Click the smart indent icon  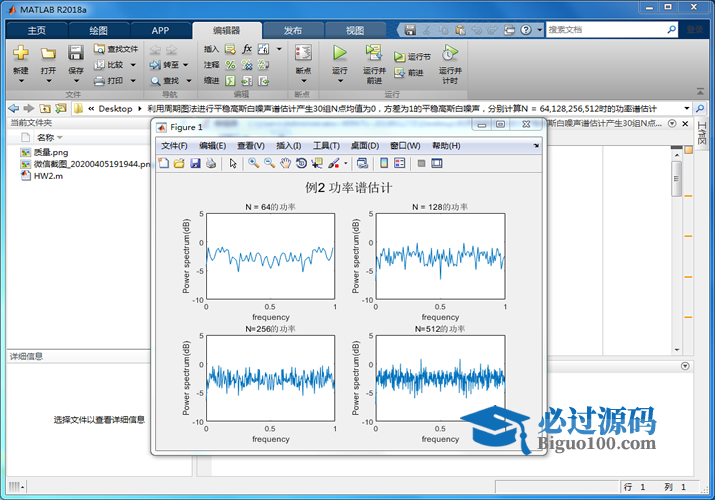click(x=230, y=81)
